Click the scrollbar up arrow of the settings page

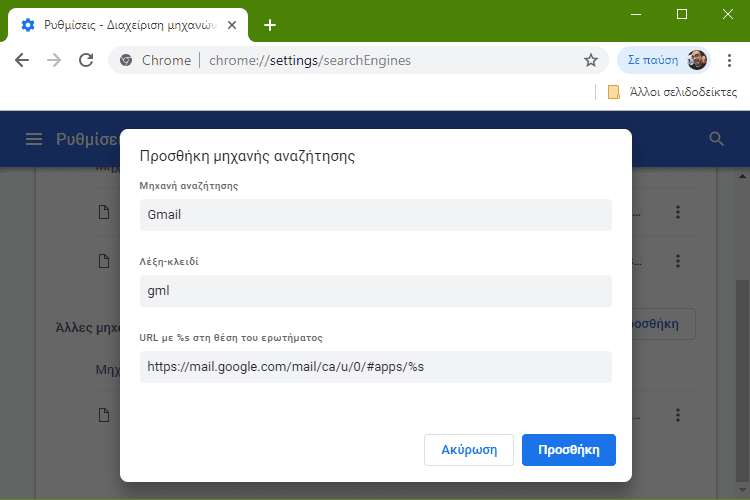pyautogui.click(x=742, y=177)
